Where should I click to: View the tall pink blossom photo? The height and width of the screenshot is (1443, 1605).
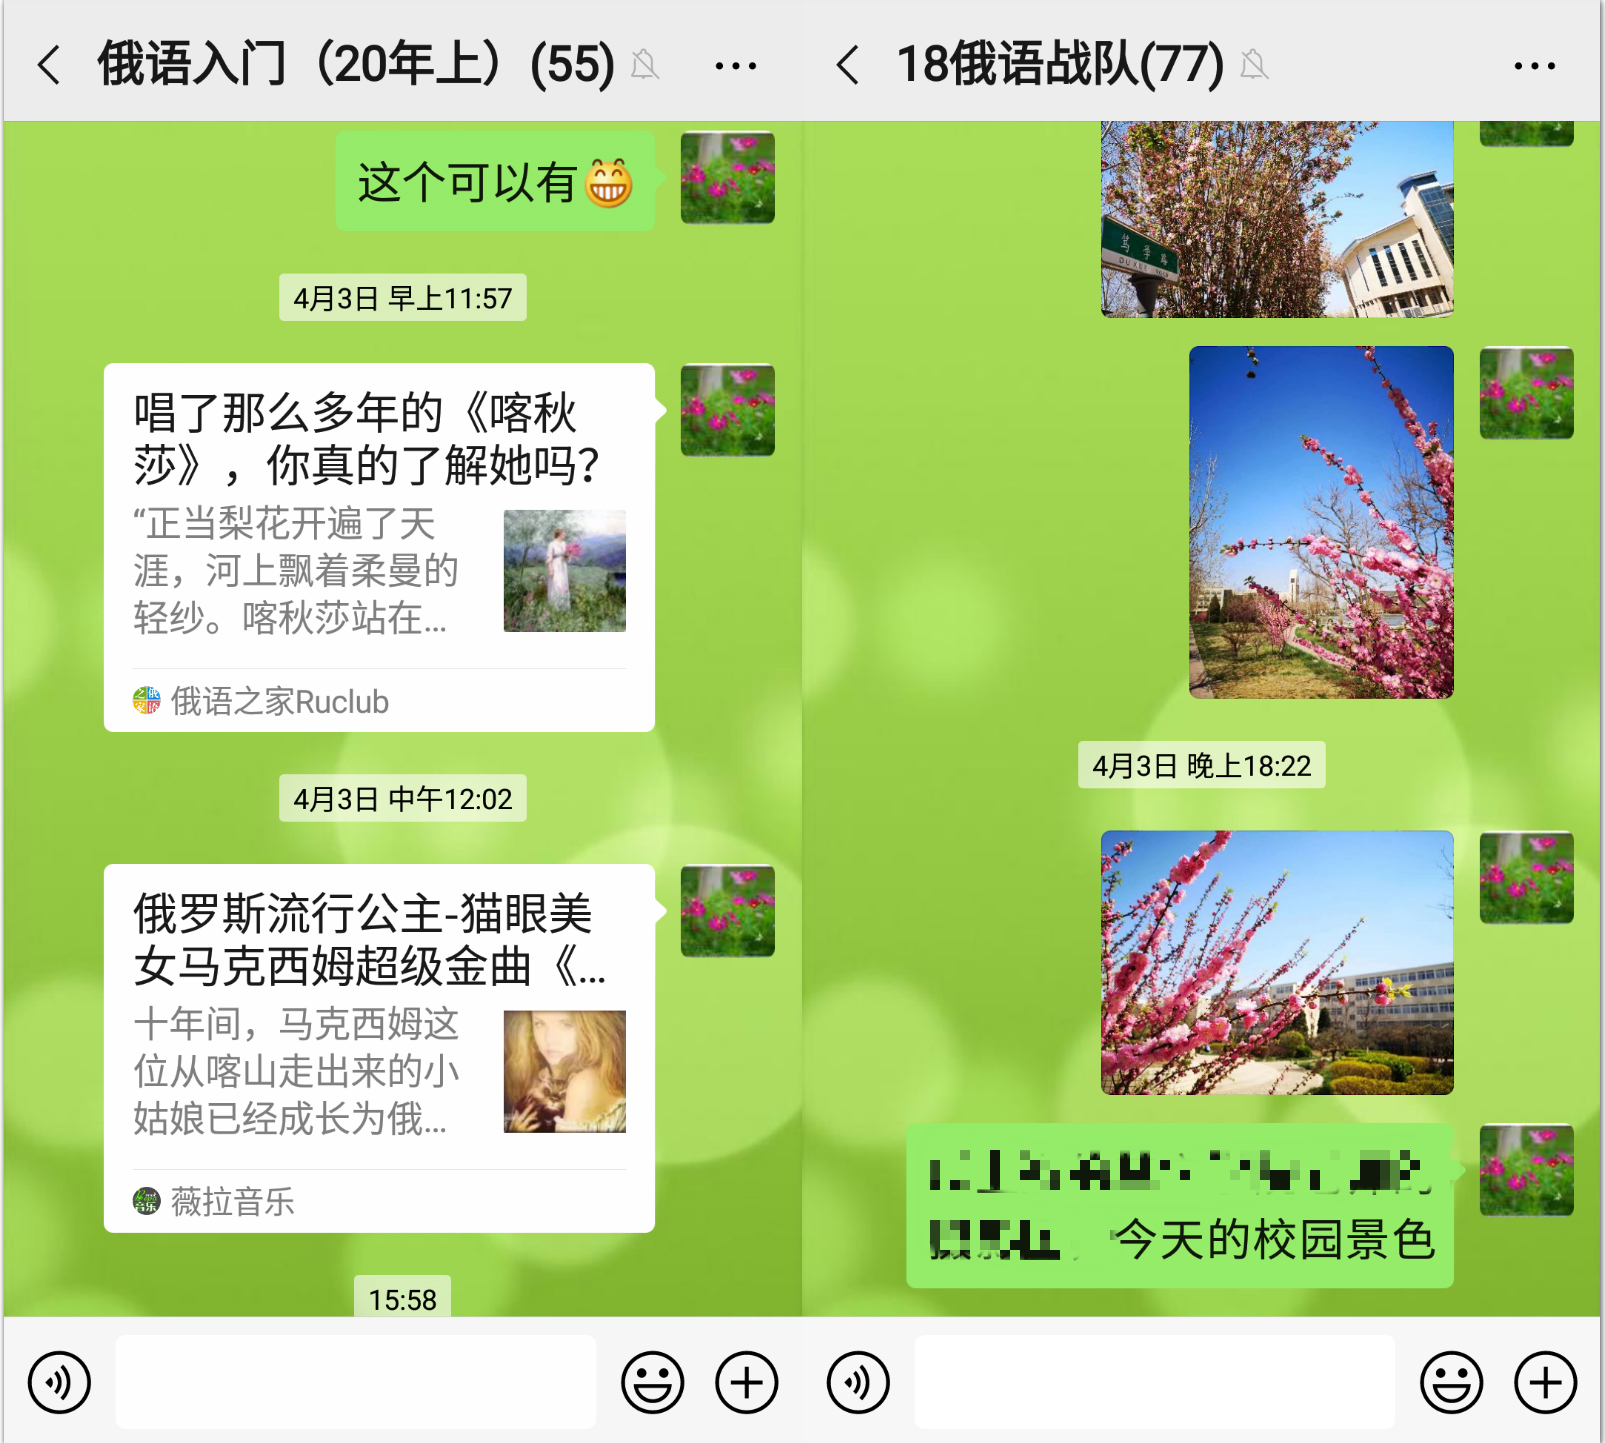point(1321,522)
